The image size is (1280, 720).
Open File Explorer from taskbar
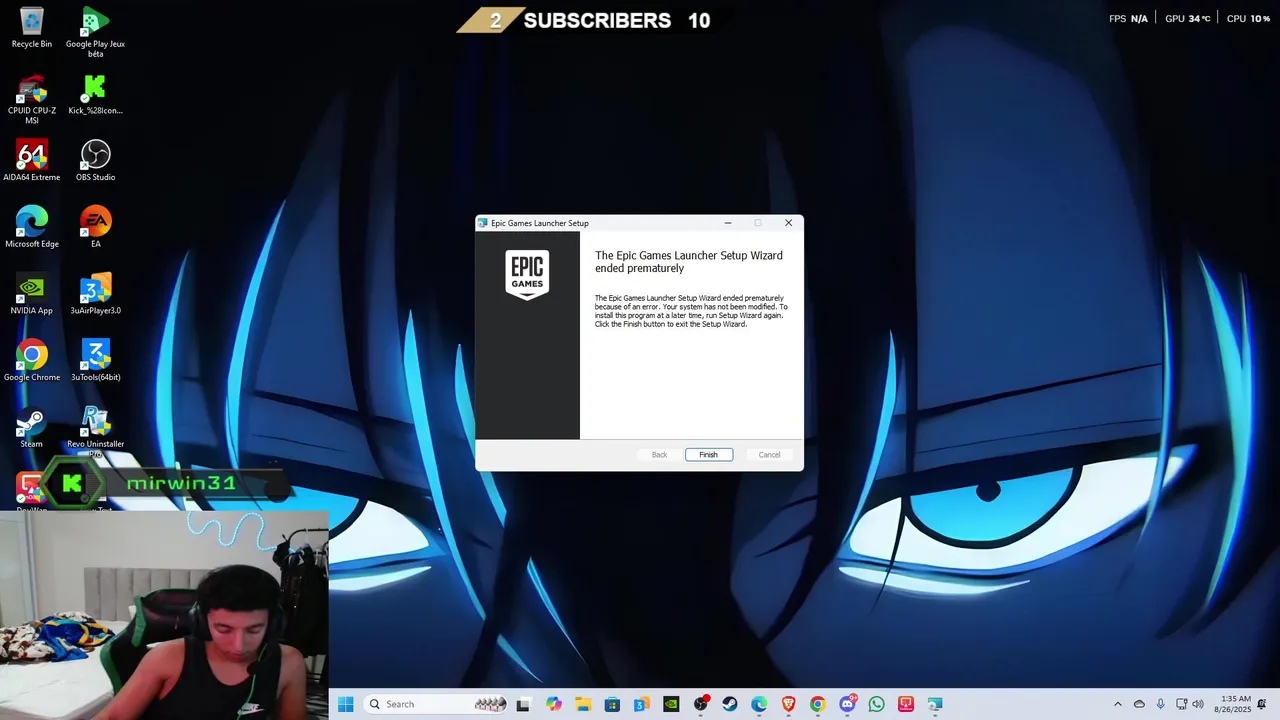583,704
